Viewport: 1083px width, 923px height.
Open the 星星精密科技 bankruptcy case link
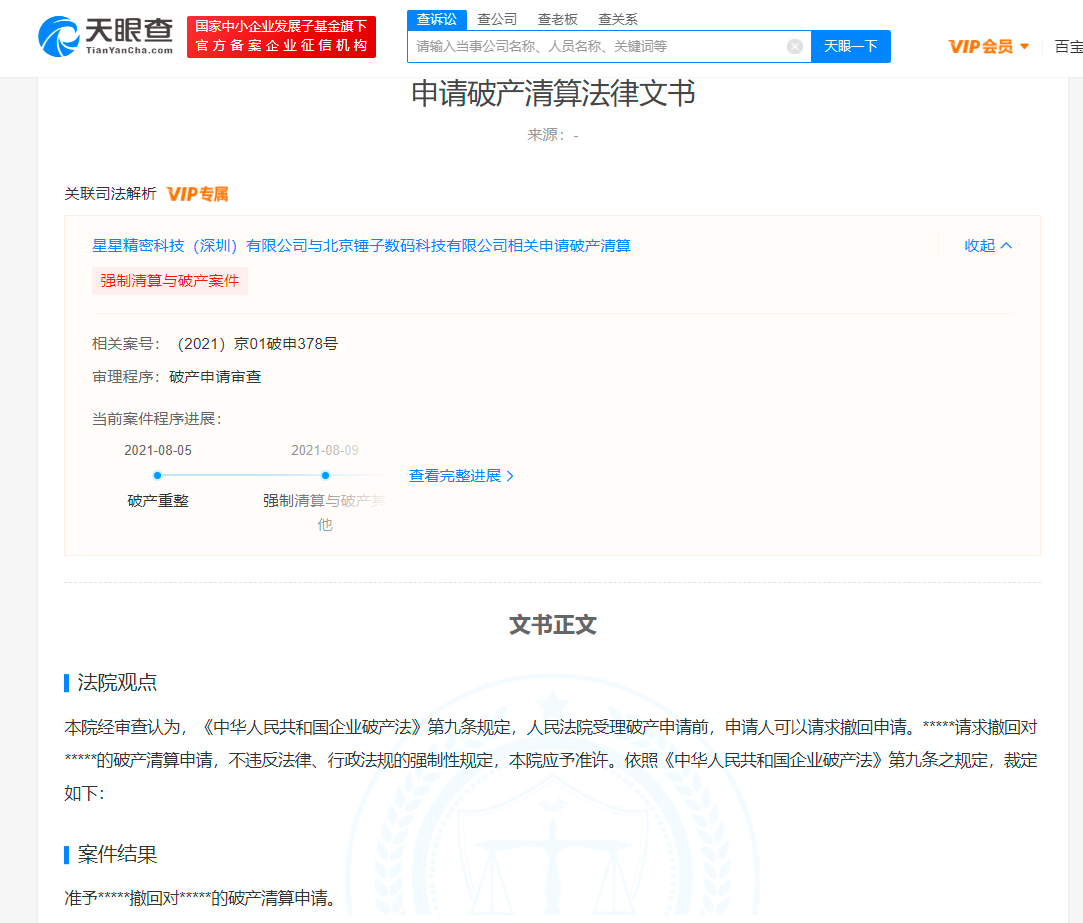361,246
